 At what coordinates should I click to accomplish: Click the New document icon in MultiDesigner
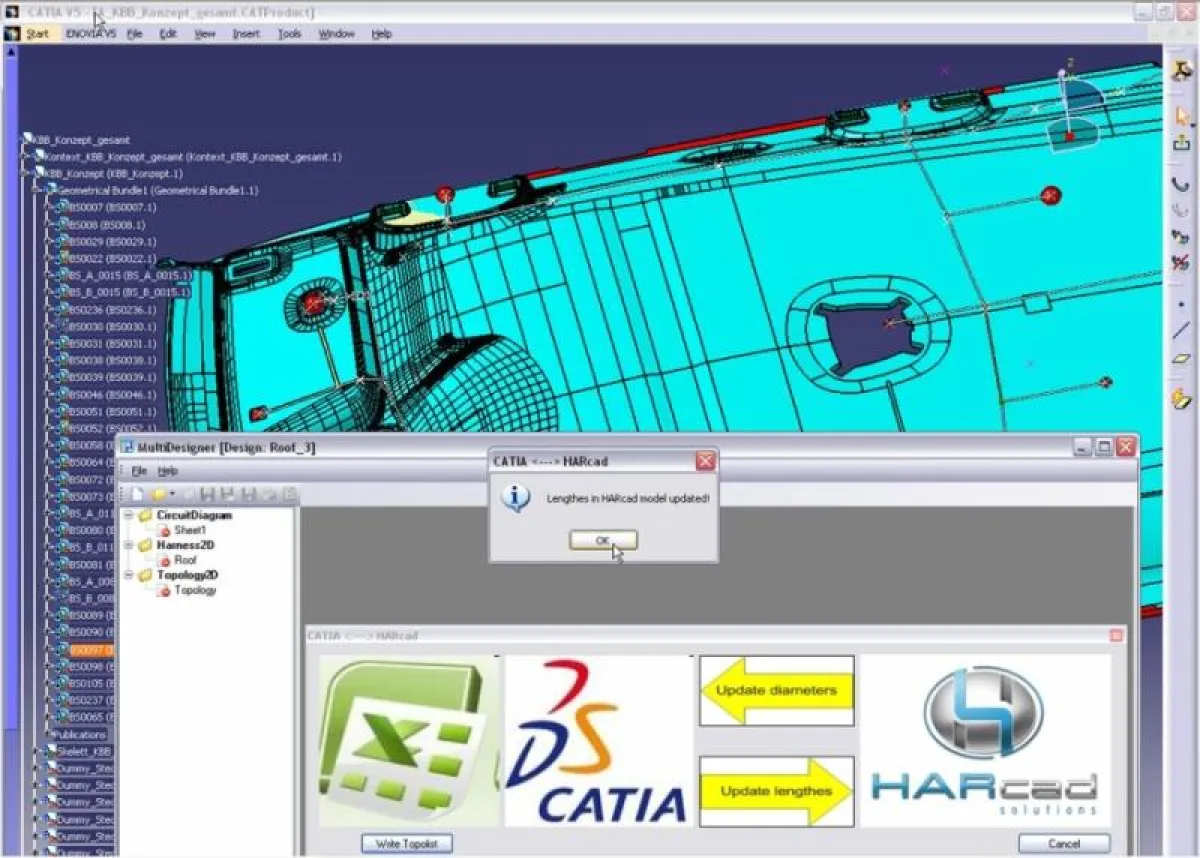point(136,494)
